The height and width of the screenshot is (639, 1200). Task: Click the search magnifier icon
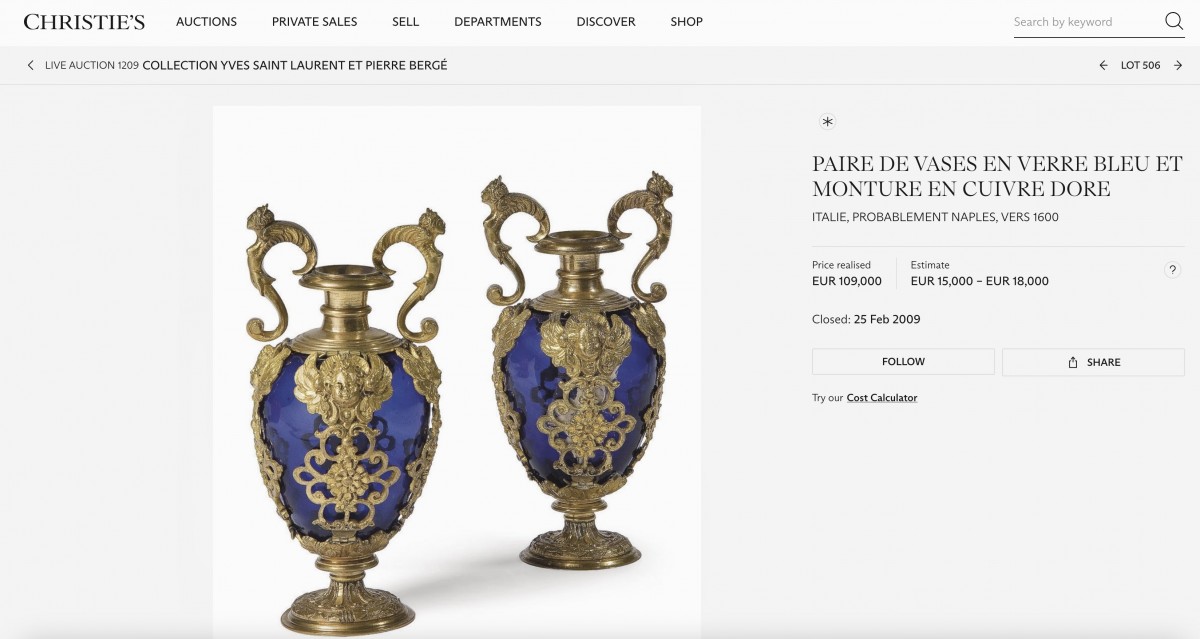[1174, 21]
